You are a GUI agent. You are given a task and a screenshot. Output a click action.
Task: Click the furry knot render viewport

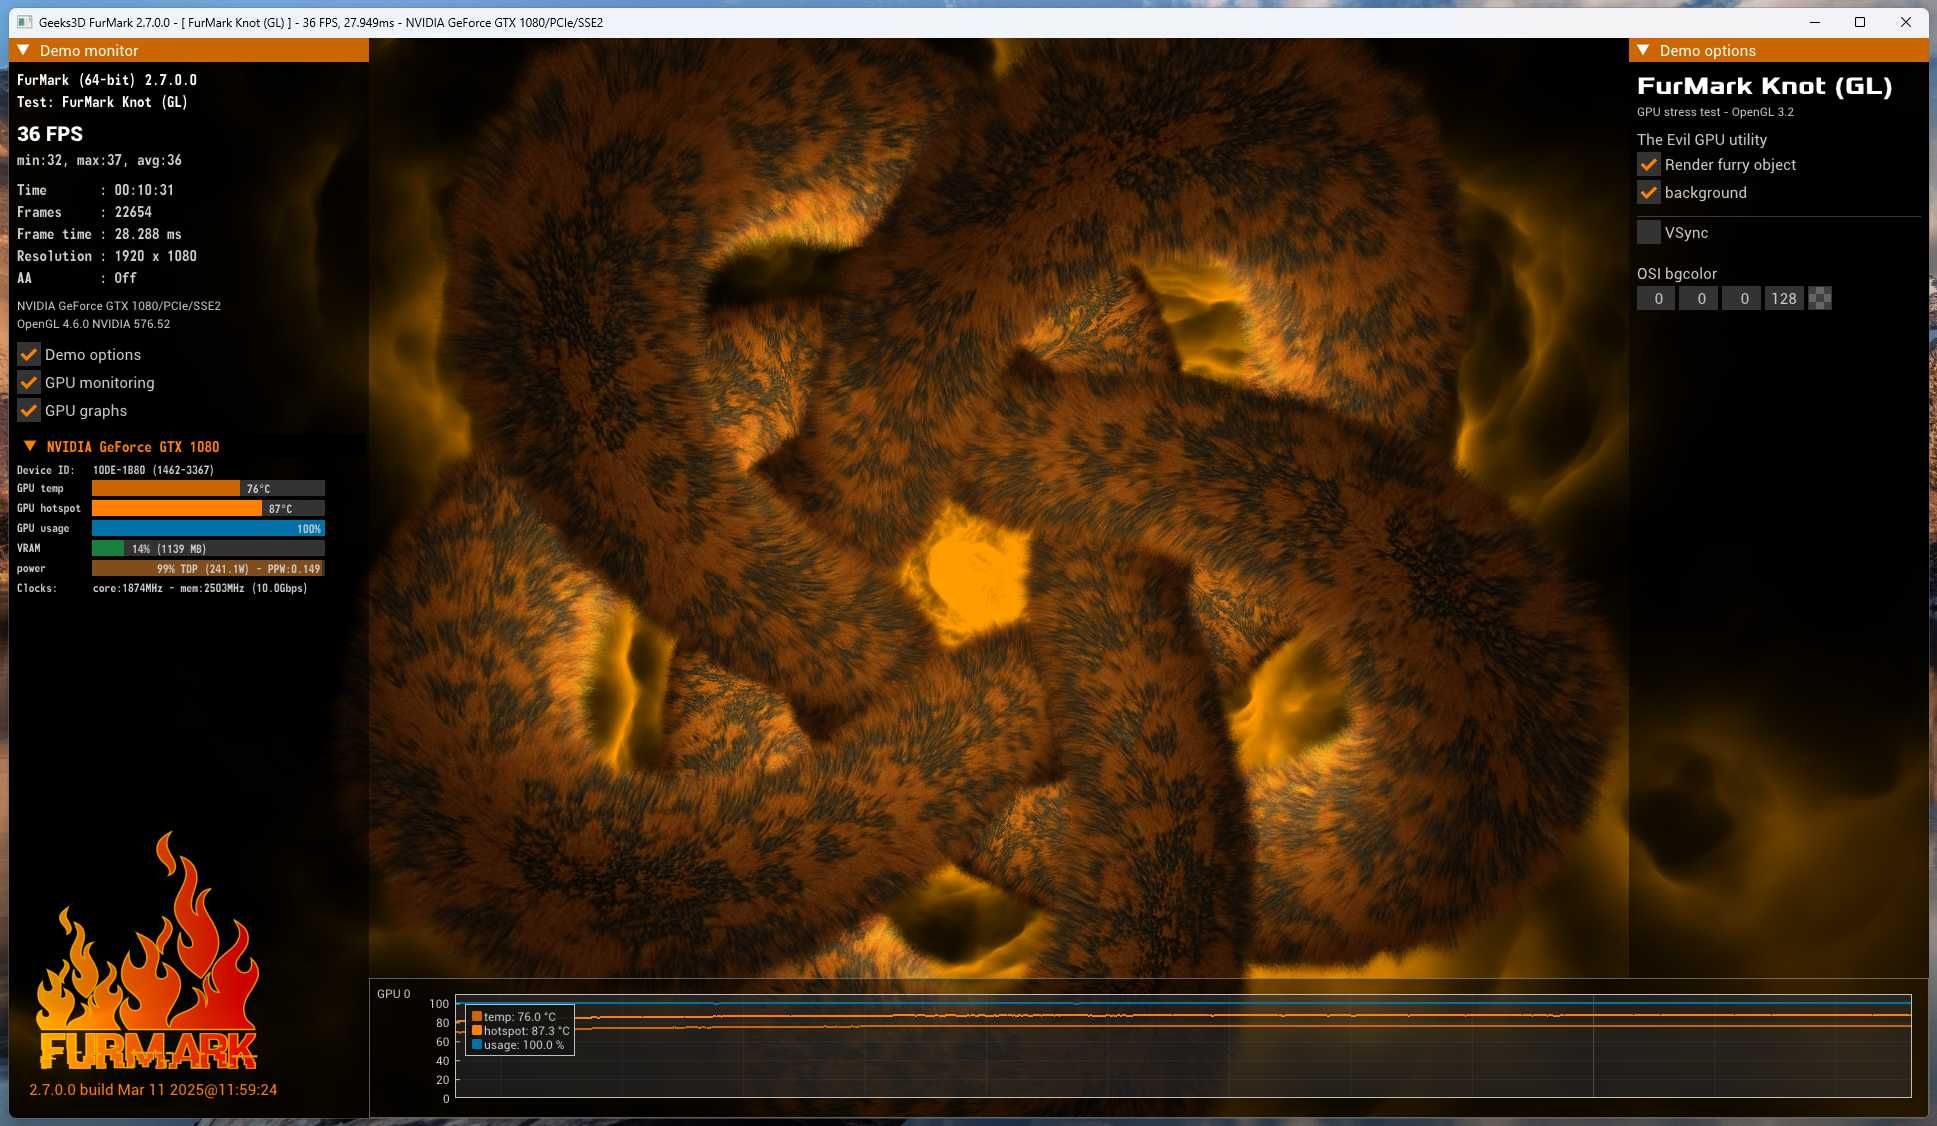coord(998,508)
